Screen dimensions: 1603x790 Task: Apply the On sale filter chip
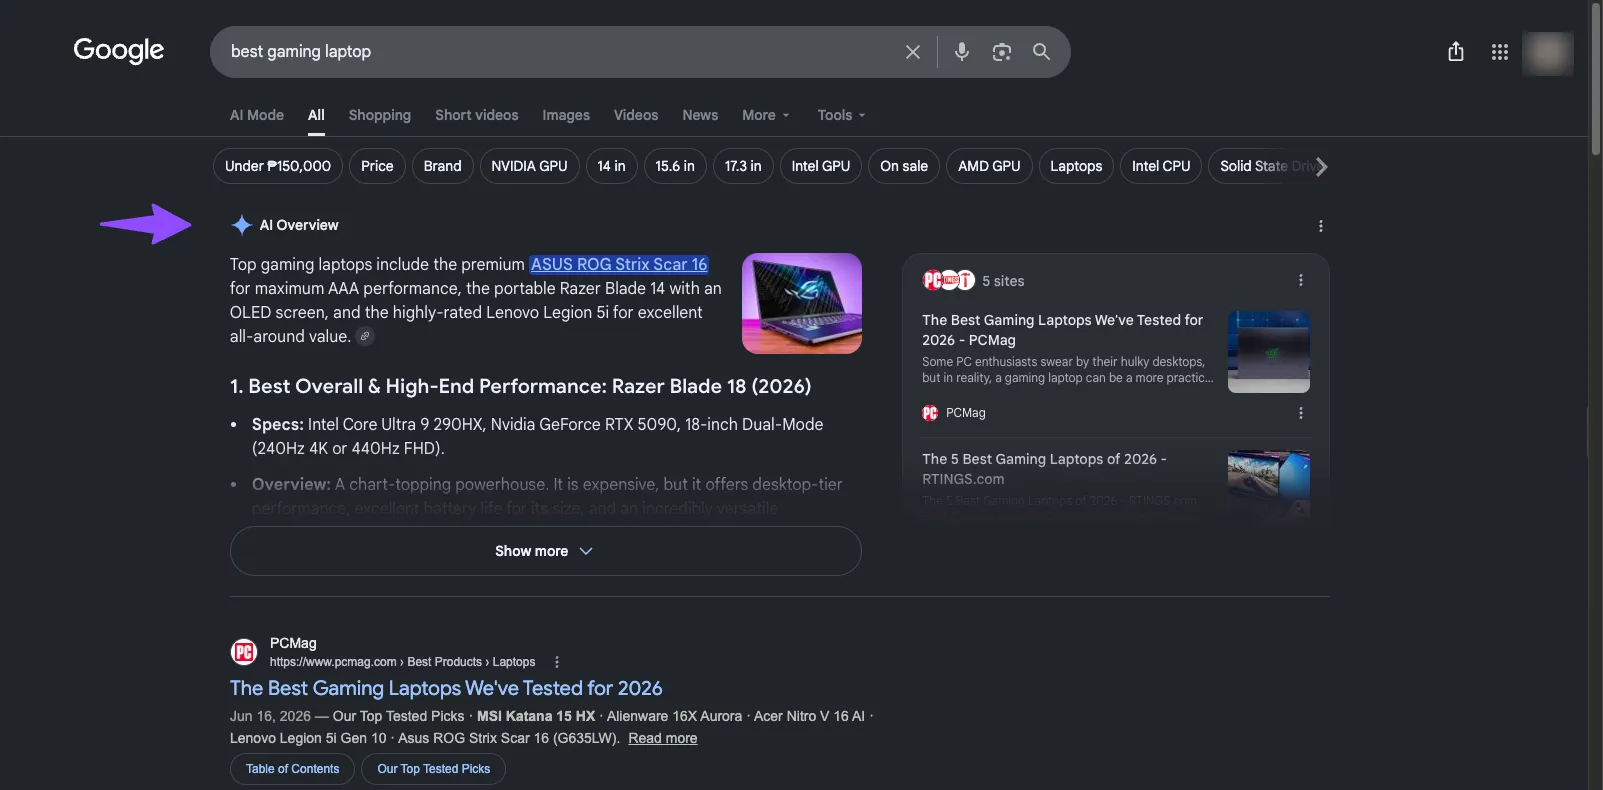(x=904, y=166)
